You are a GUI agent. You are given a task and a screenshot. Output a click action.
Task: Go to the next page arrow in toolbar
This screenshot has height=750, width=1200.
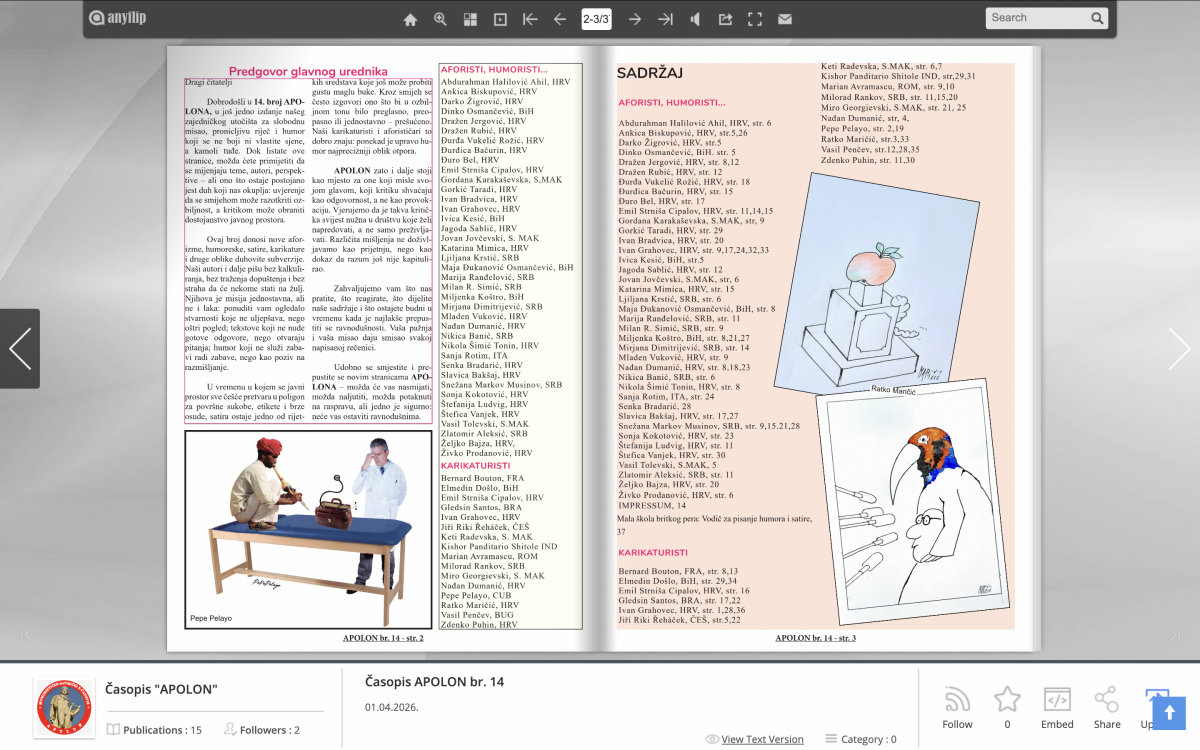(634, 19)
